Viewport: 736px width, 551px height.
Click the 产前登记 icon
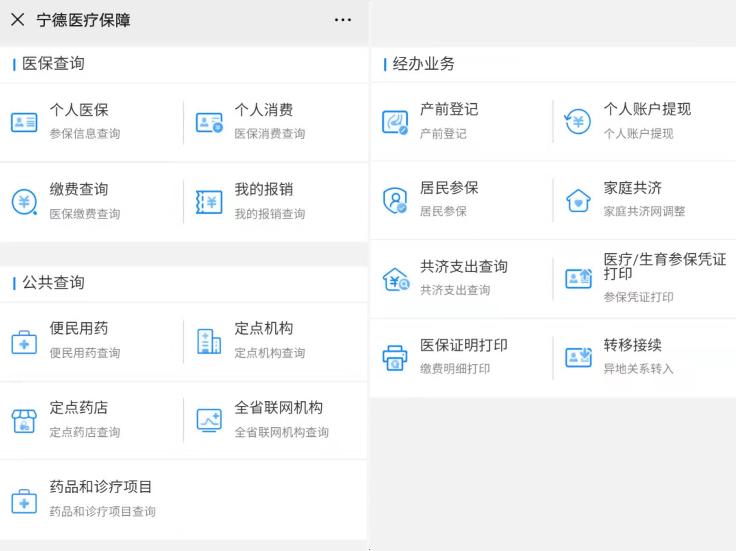395,122
